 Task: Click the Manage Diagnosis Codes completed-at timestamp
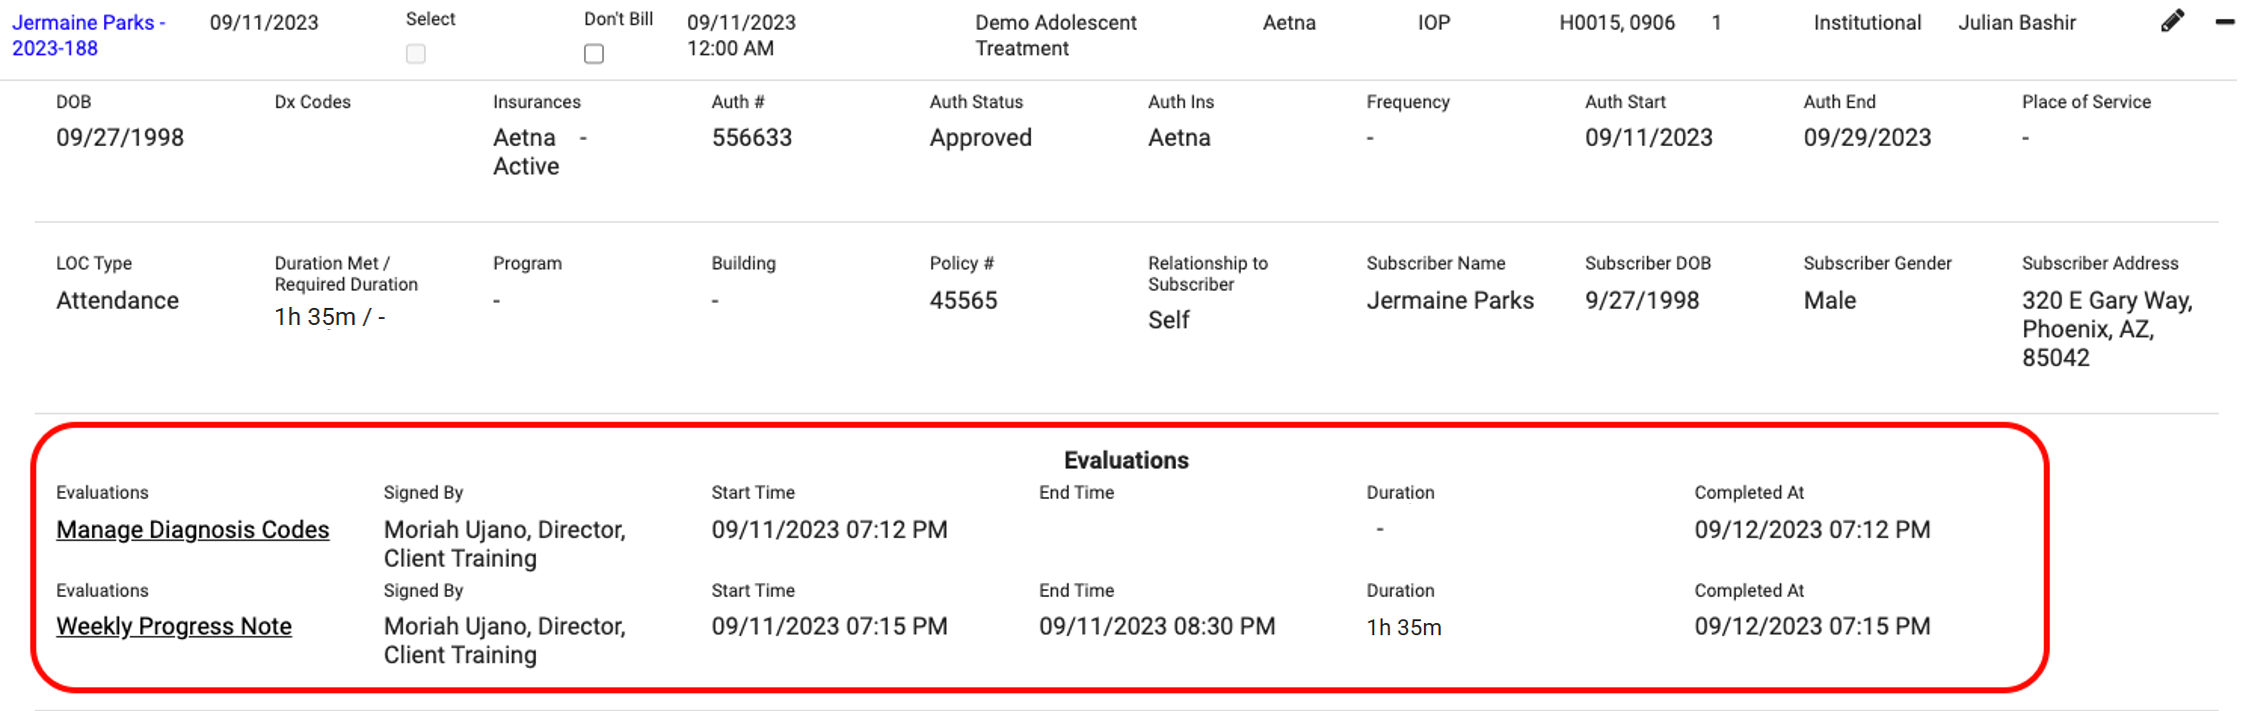[x=1812, y=530]
